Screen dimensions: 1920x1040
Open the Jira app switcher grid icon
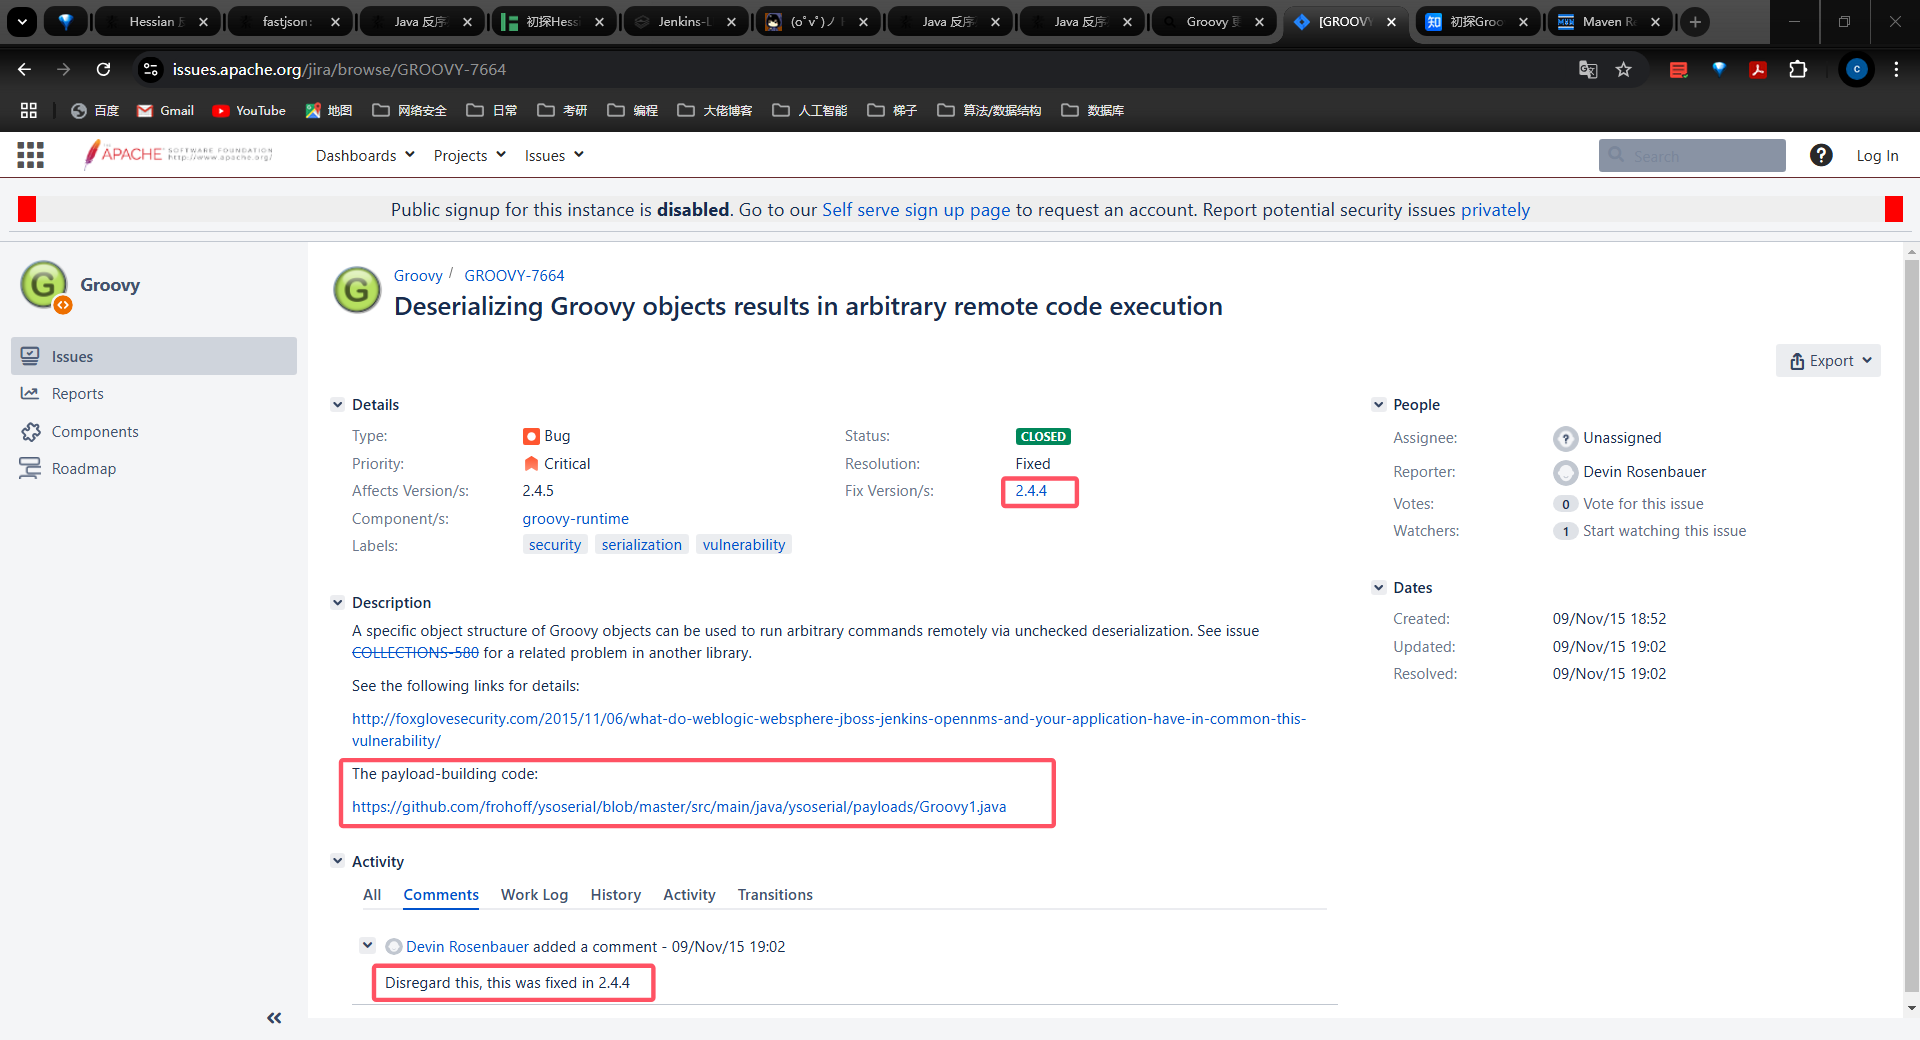pyautogui.click(x=30, y=155)
